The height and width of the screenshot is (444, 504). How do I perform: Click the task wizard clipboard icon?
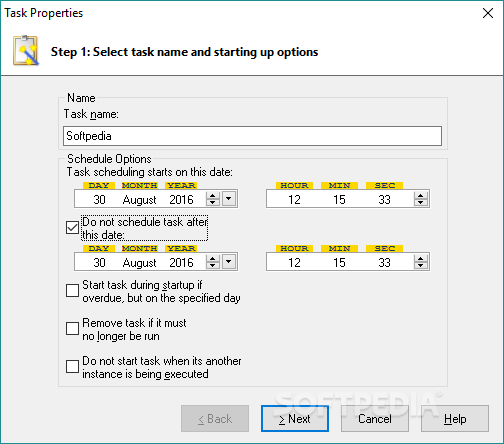(x=26, y=50)
